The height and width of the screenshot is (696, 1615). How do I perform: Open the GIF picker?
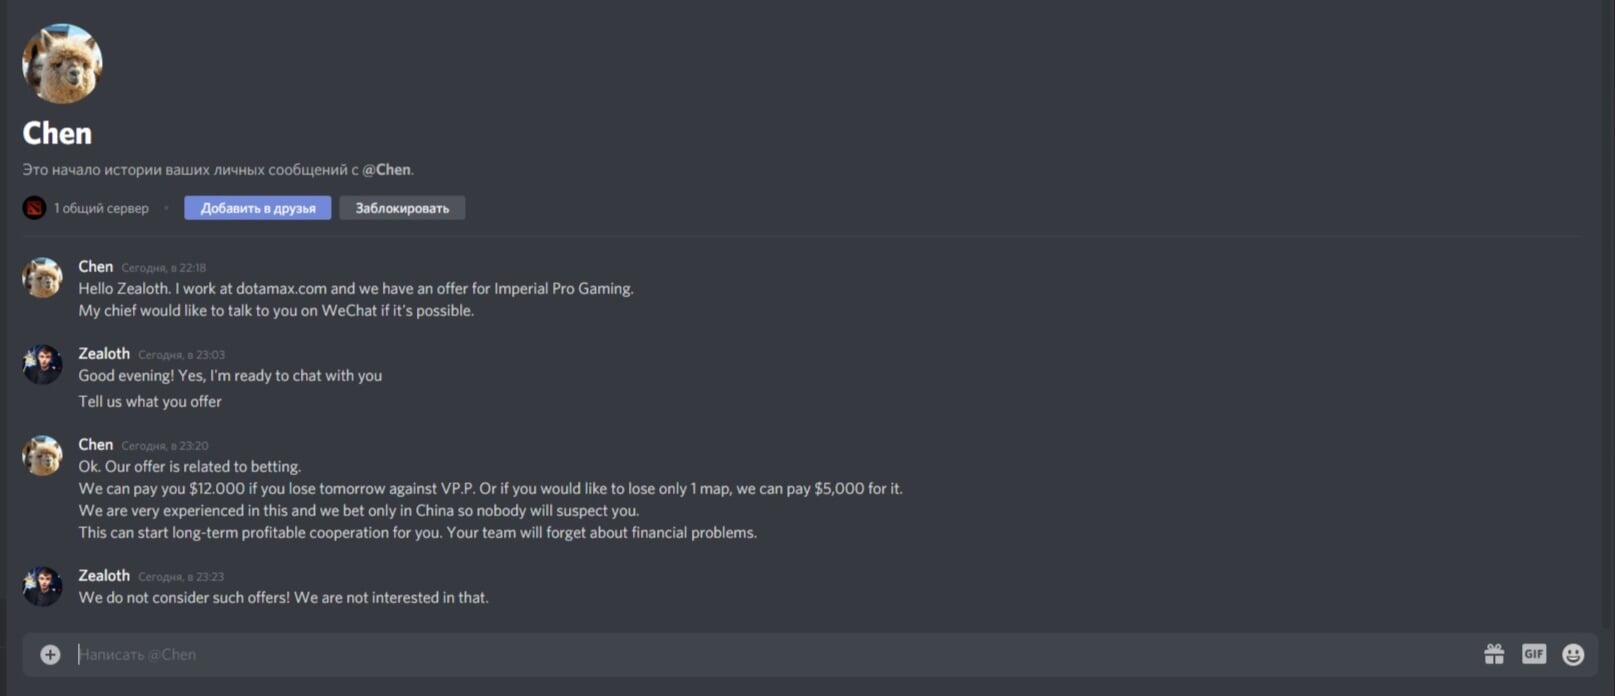pos(1534,654)
